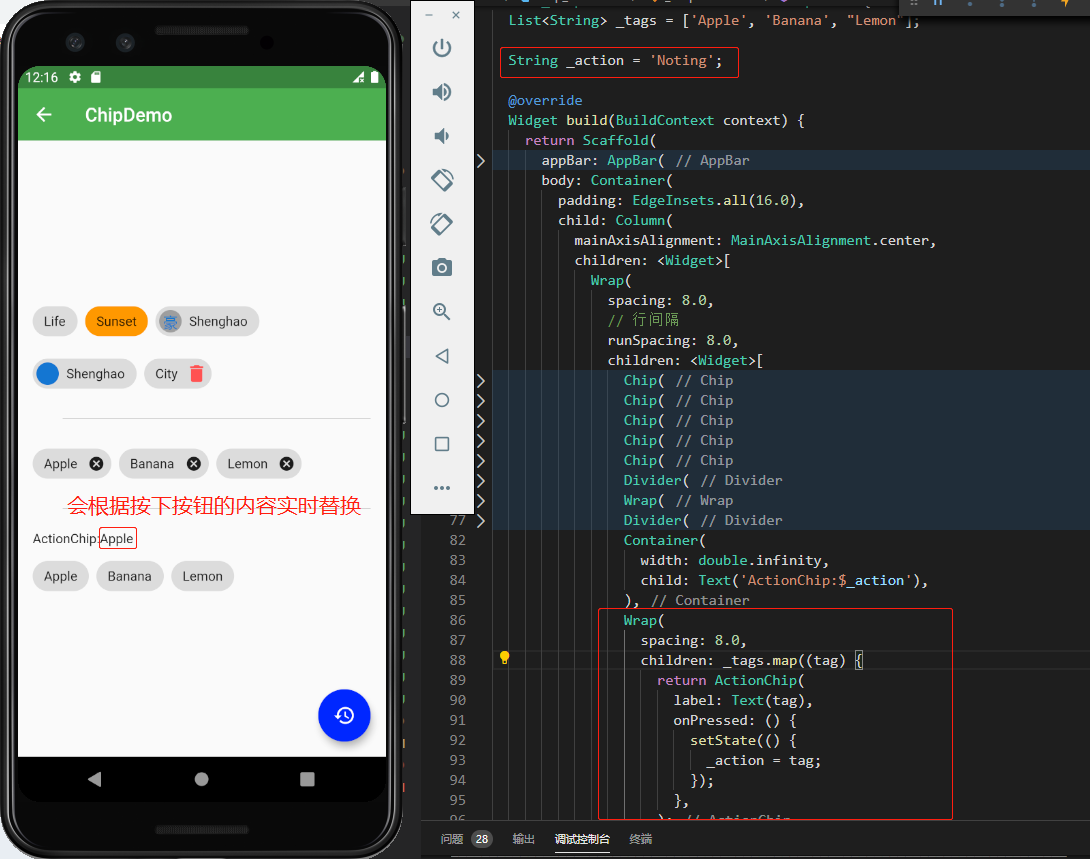Open the emulator extended controls (three dots)

click(442, 488)
